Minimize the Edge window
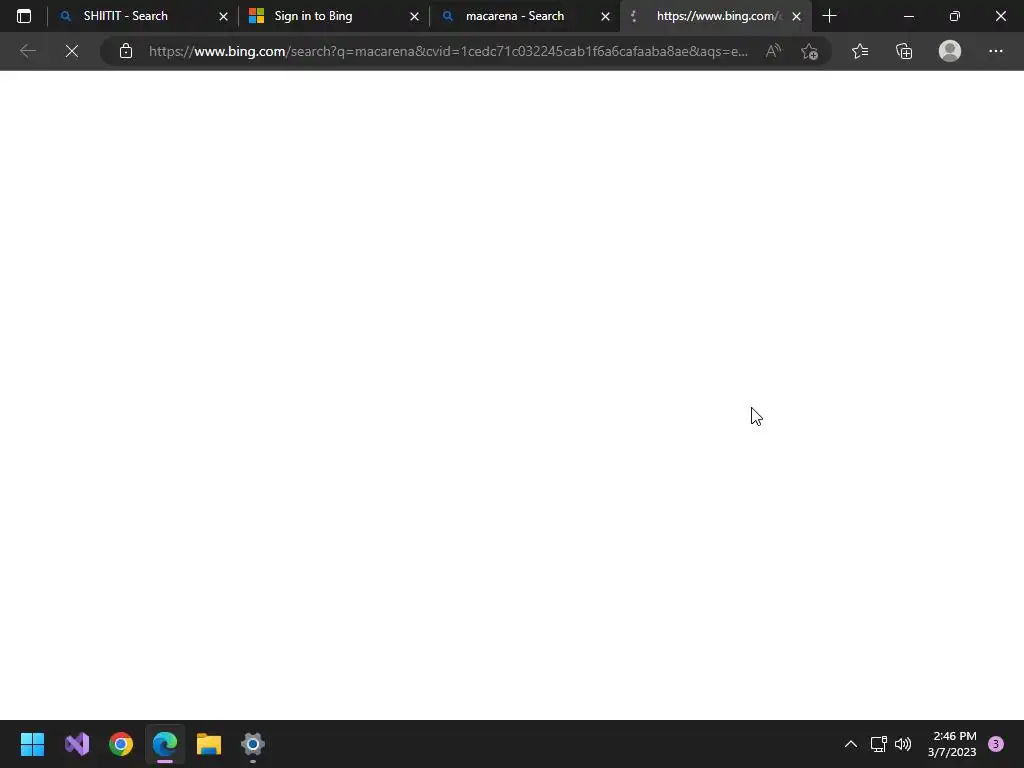This screenshot has height=768, width=1024. point(908,16)
